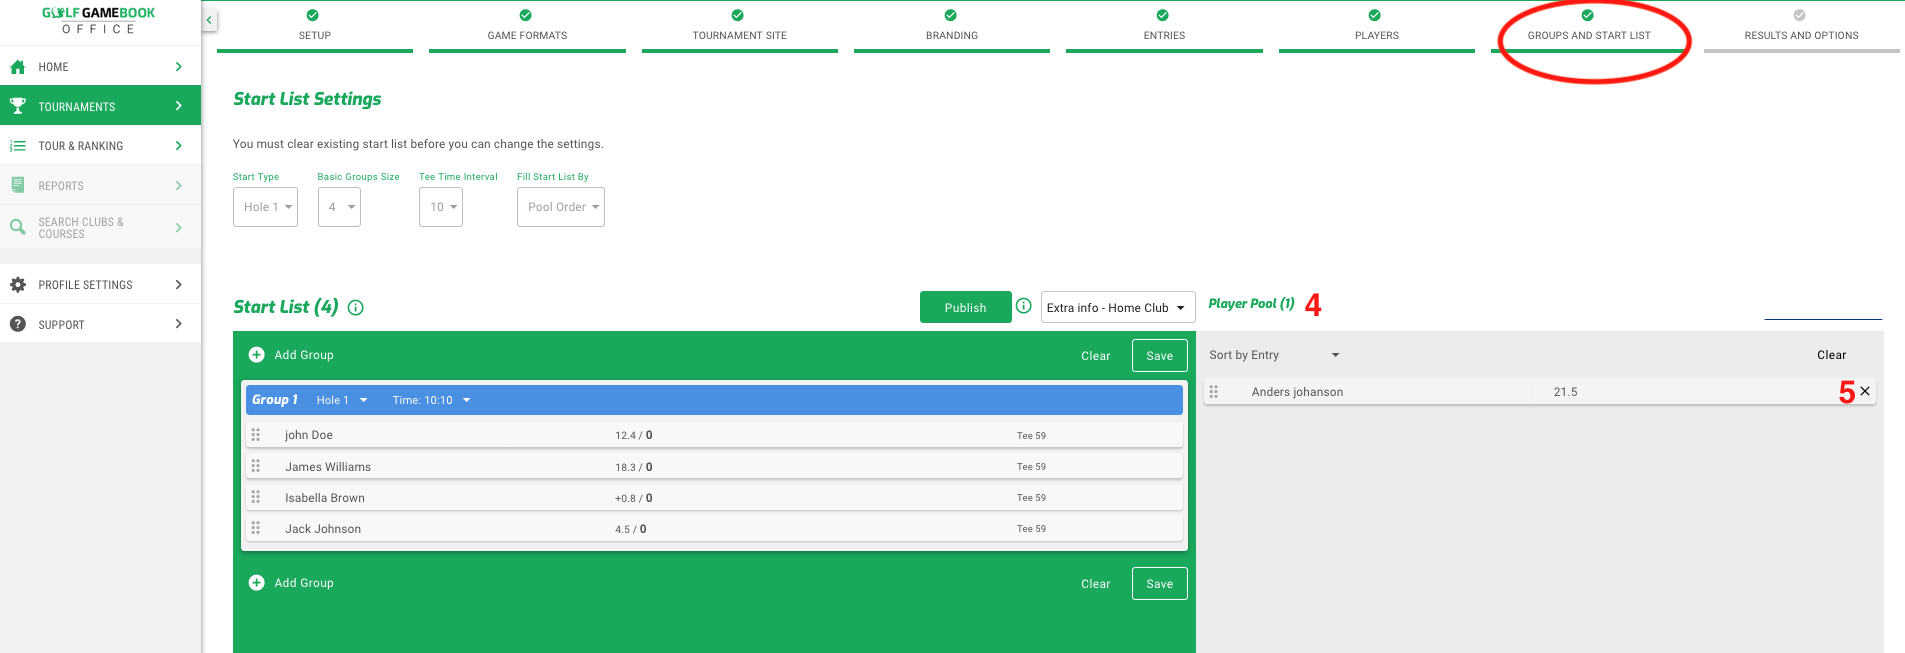The width and height of the screenshot is (1905, 653).
Task: Click the Support help icon in sidebar
Action: (18, 324)
